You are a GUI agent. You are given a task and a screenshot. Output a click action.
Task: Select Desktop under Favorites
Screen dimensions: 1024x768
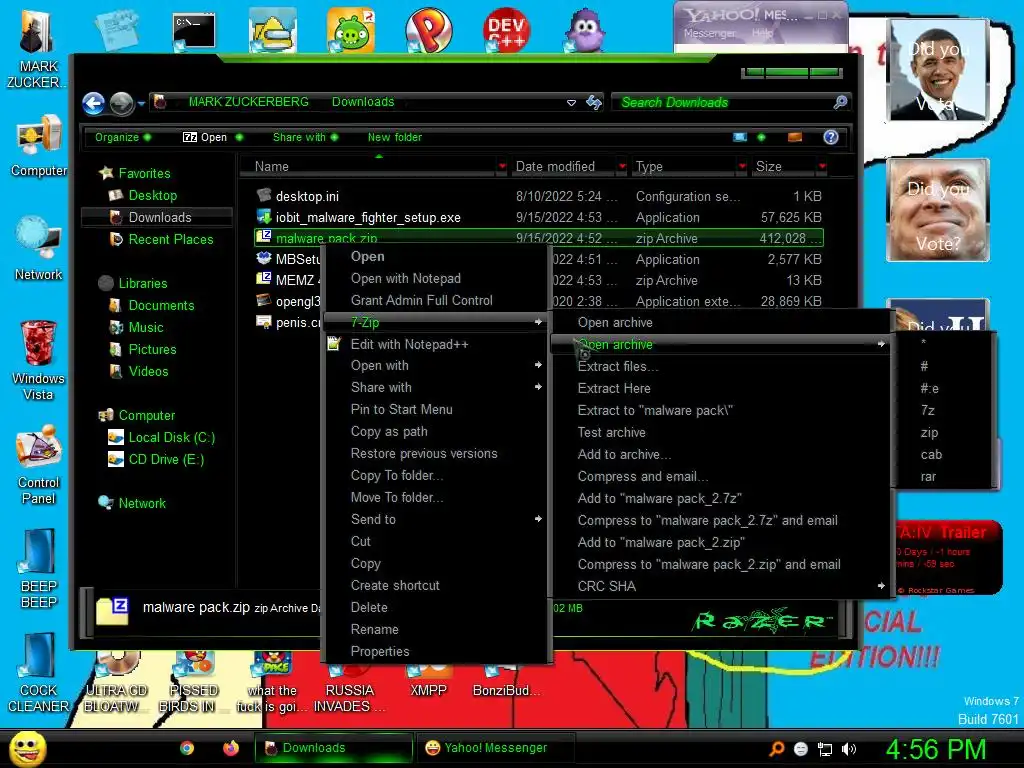pyautogui.click(x=153, y=195)
